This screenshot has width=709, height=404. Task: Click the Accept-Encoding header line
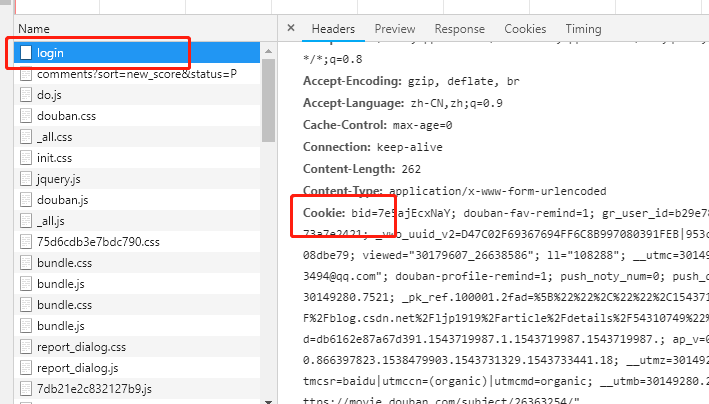(x=411, y=81)
